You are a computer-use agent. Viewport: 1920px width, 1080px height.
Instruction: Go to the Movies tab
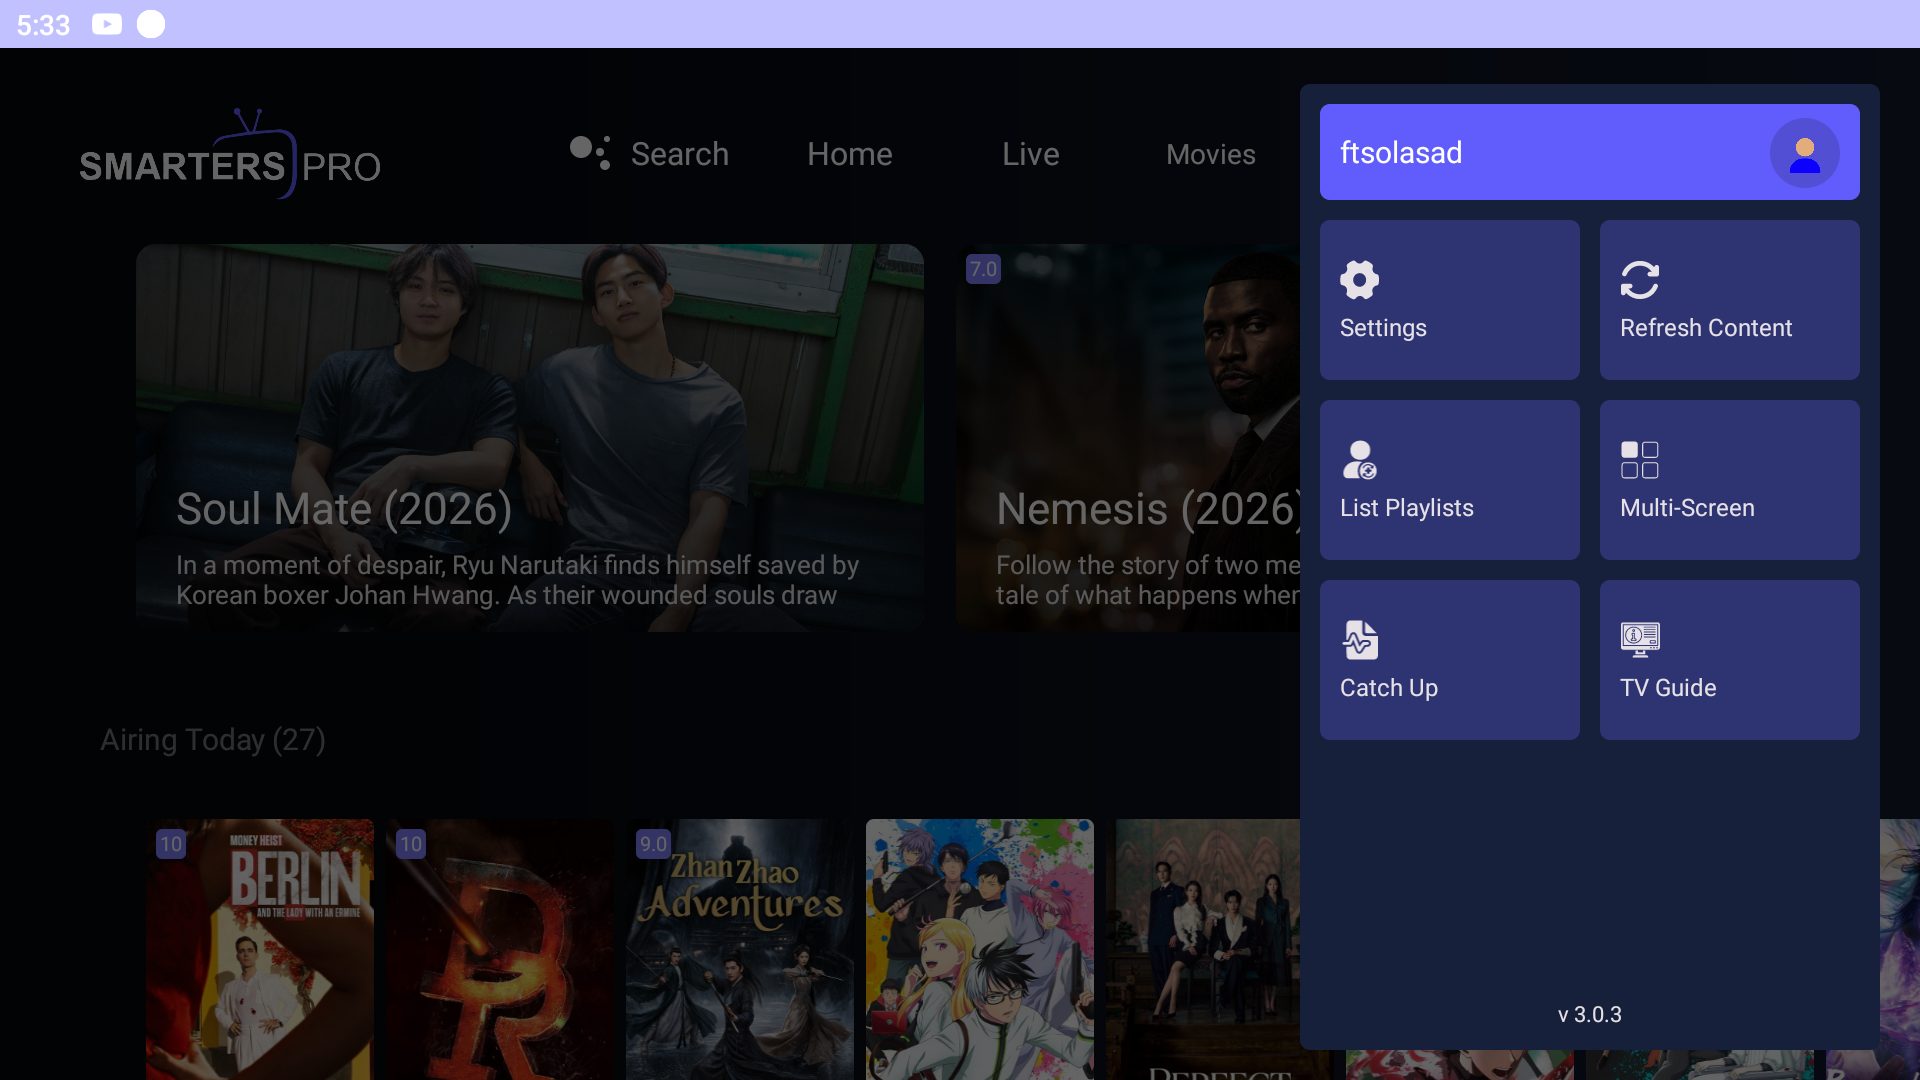[1211, 154]
